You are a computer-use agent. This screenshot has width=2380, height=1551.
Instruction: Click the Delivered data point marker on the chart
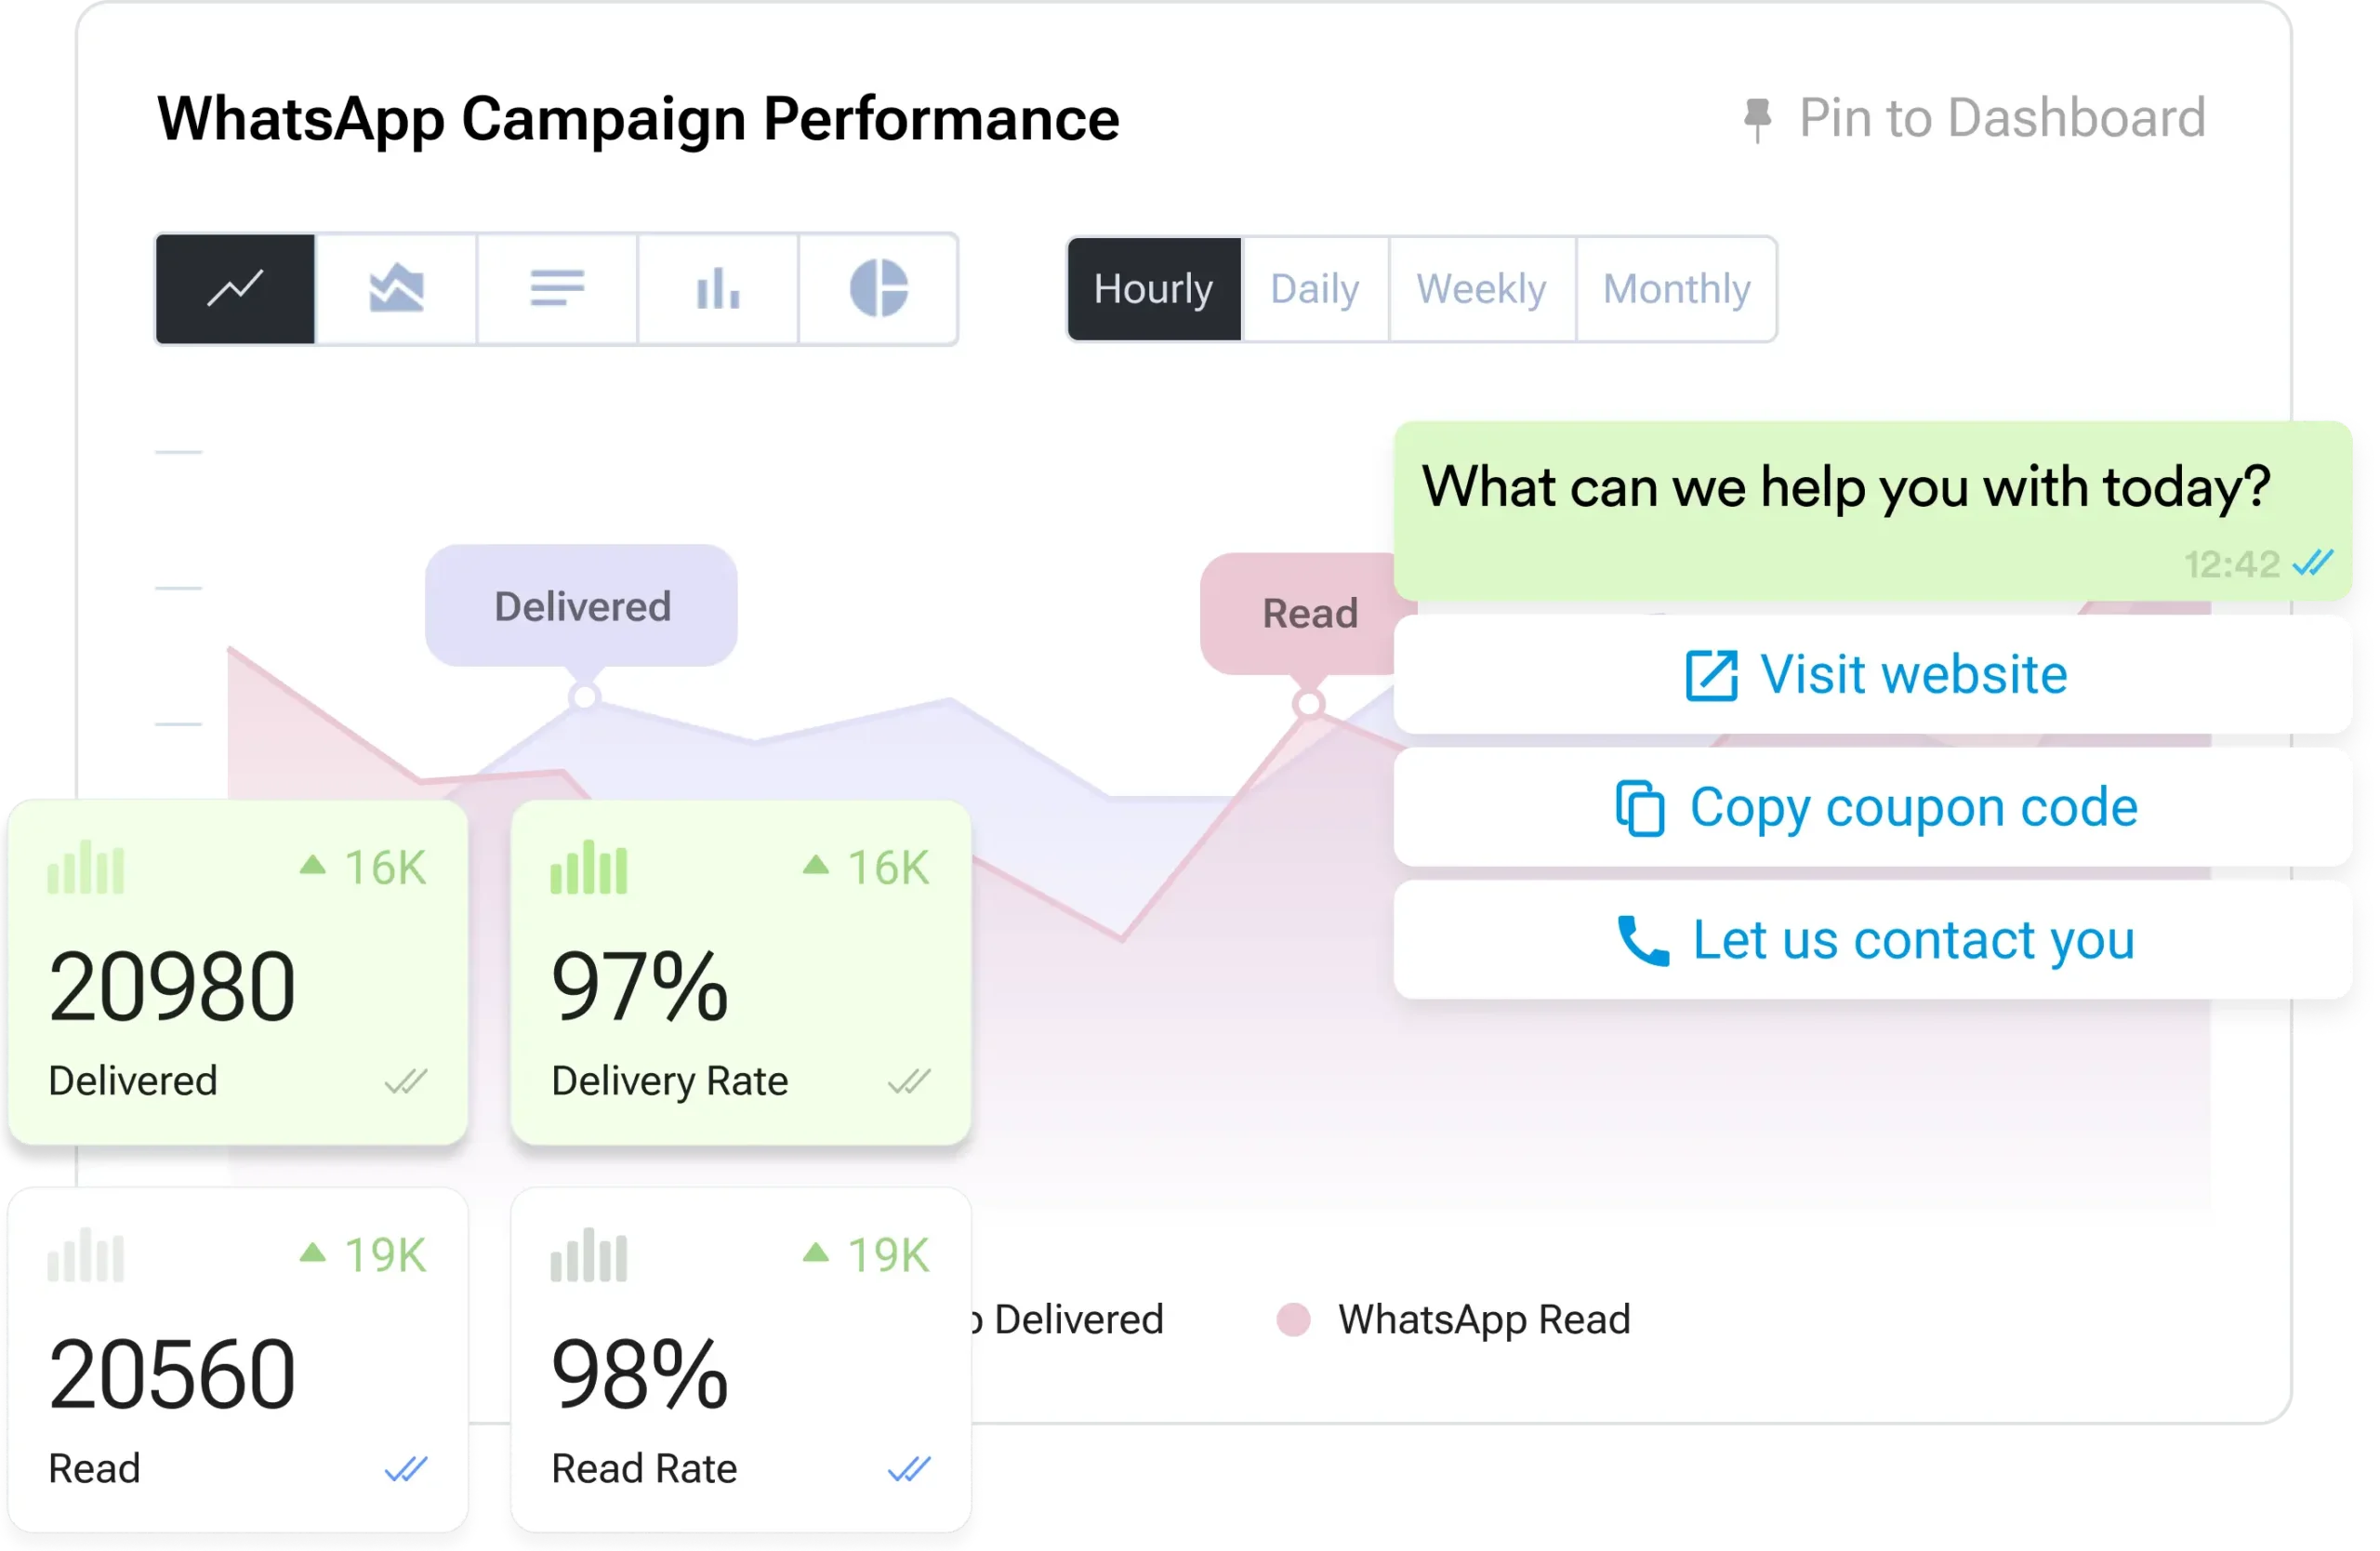coord(584,696)
